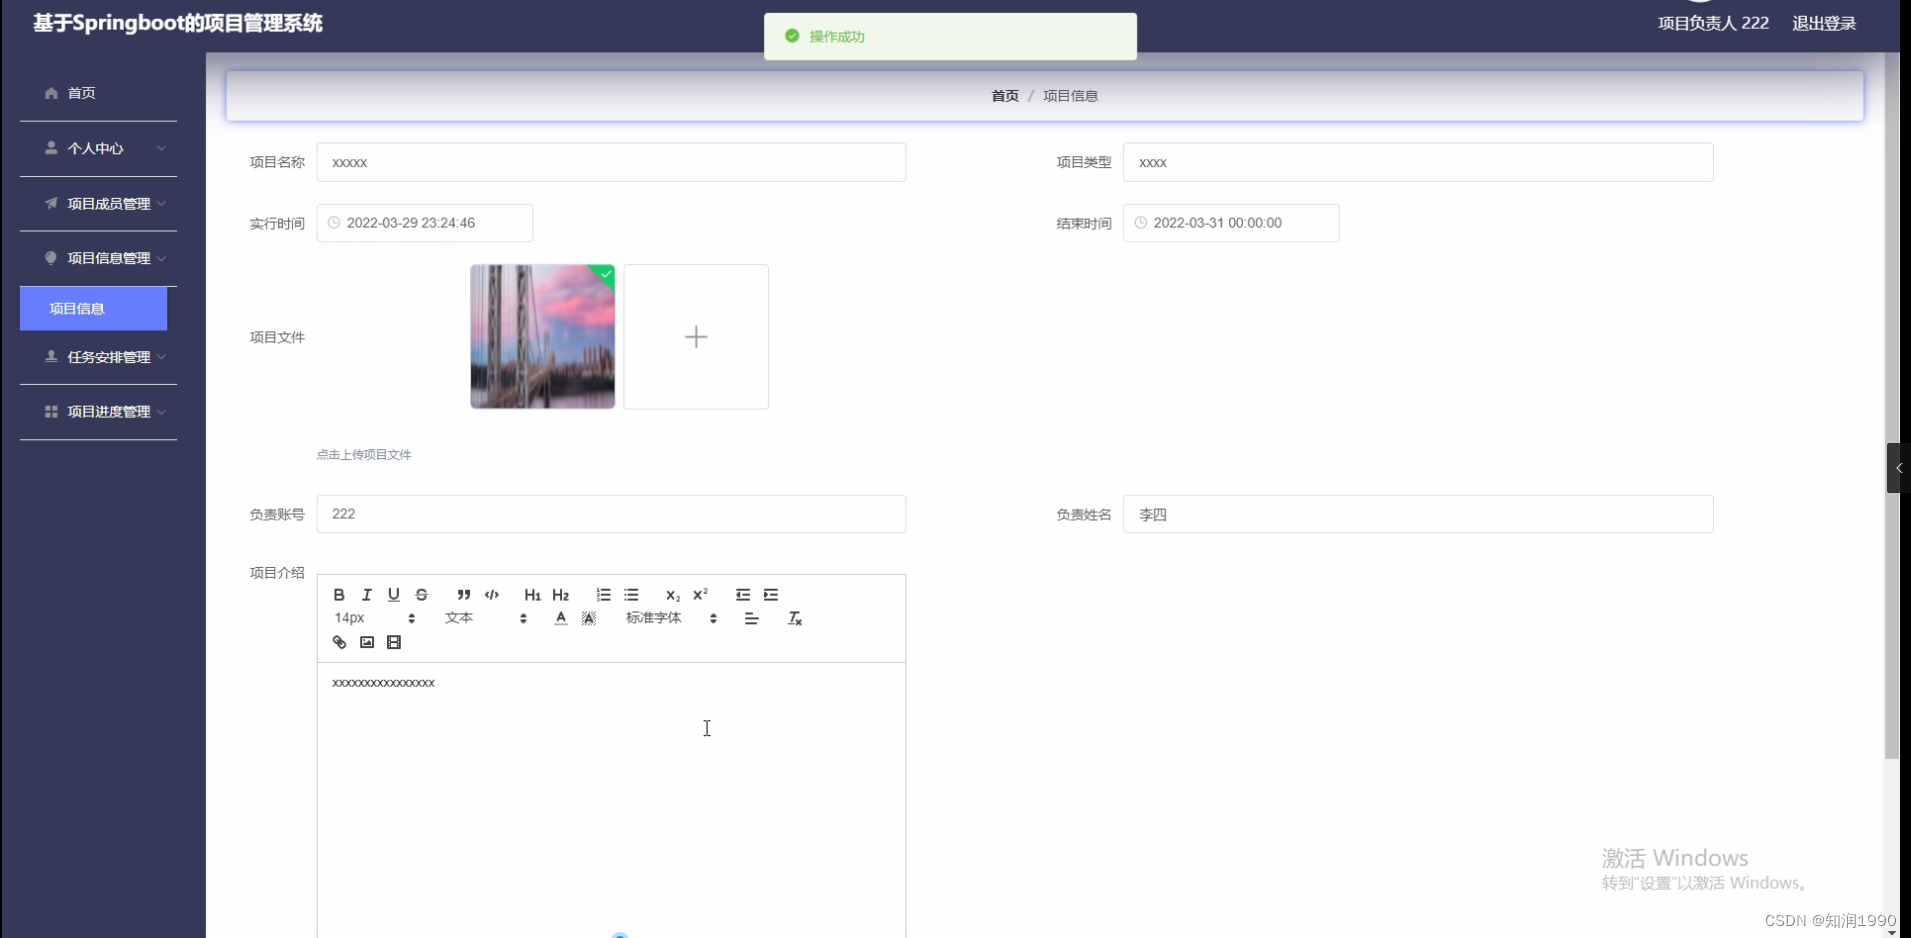This screenshot has width=1911, height=938.
Task: Open 项目进度管理 in the sidebar
Action: pos(108,411)
